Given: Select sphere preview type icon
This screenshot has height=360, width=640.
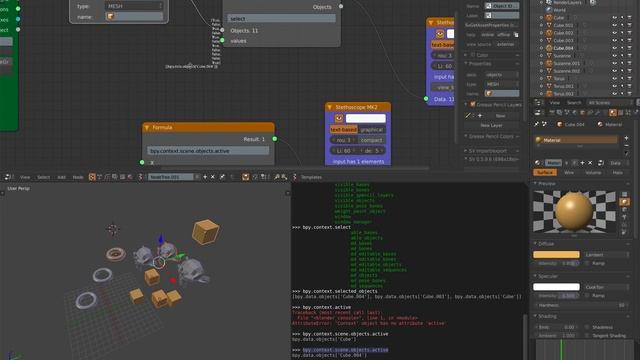Looking at the screenshot, I should pyautogui.click(x=624, y=202).
